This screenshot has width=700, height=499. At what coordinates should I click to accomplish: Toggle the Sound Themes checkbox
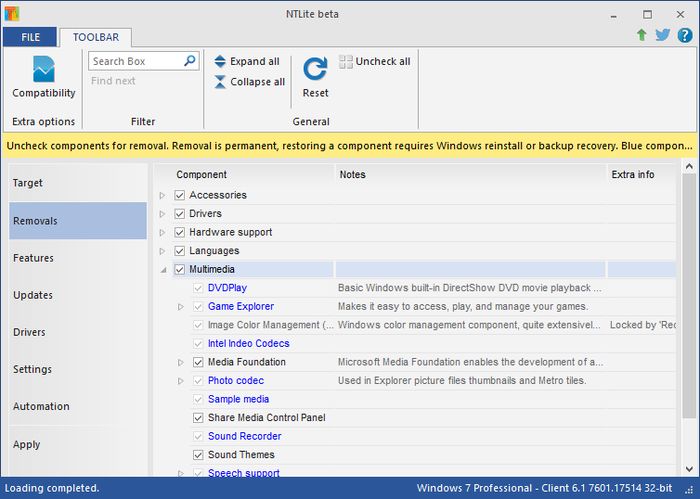point(198,455)
